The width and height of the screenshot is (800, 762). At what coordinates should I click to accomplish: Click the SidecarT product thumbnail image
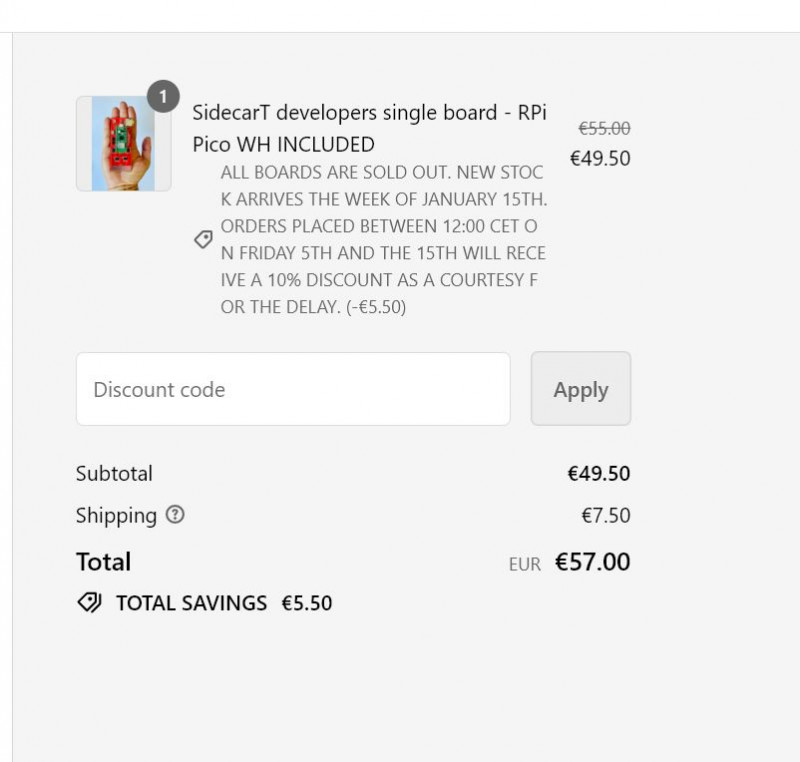tap(123, 143)
